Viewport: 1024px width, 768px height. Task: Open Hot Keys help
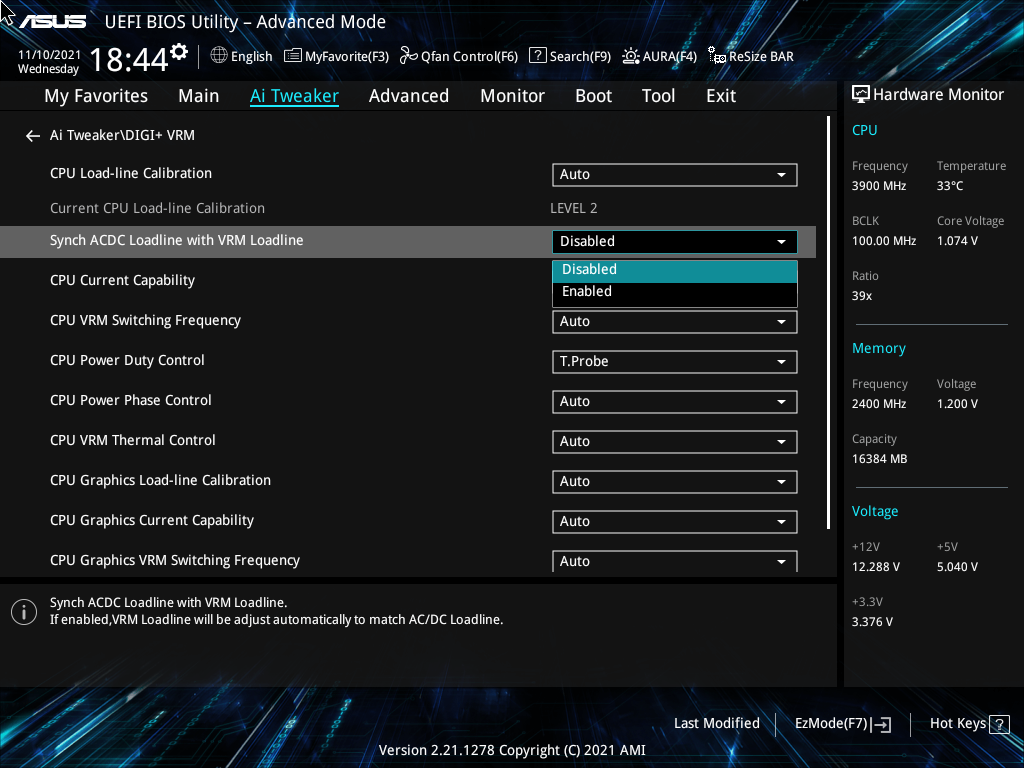(x=969, y=724)
